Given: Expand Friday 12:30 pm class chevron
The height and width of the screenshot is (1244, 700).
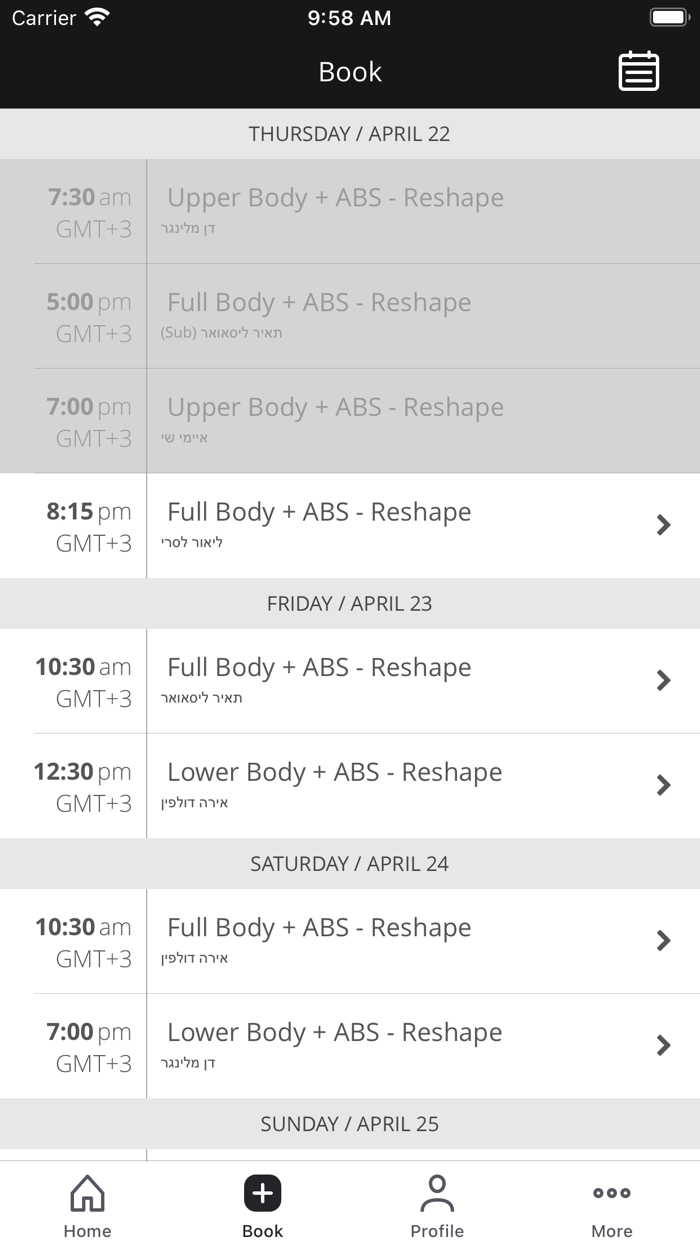Looking at the screenshot, I should pos(663,785).
